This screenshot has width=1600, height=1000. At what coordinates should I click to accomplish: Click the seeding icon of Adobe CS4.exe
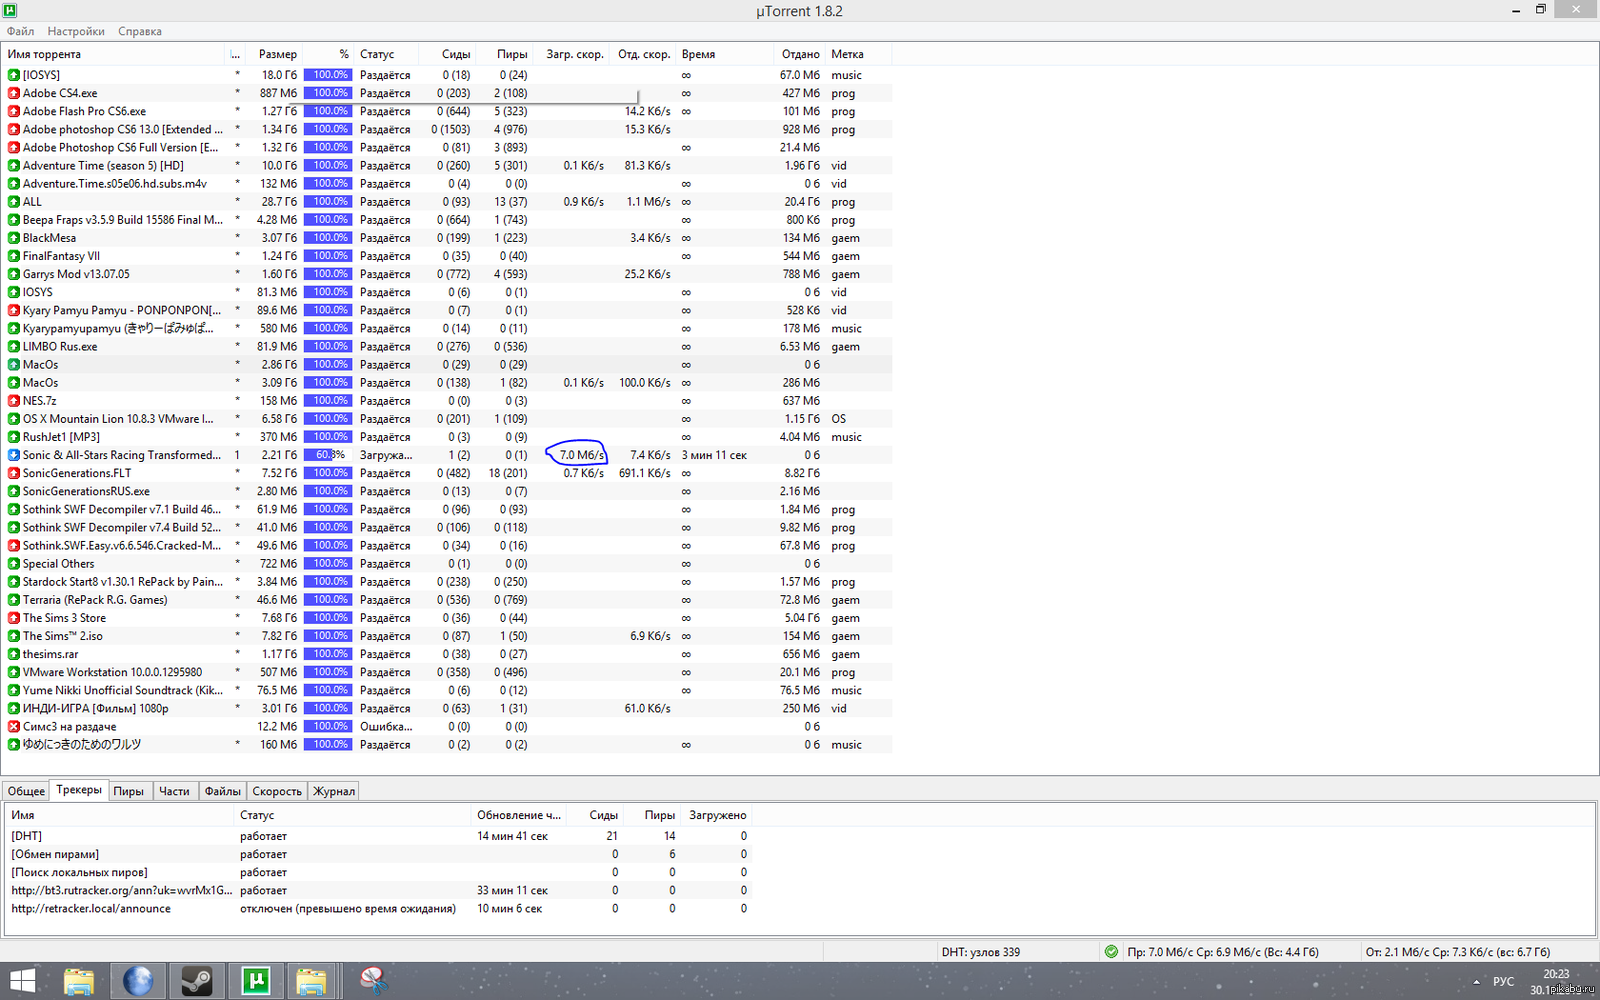point(14,93)
